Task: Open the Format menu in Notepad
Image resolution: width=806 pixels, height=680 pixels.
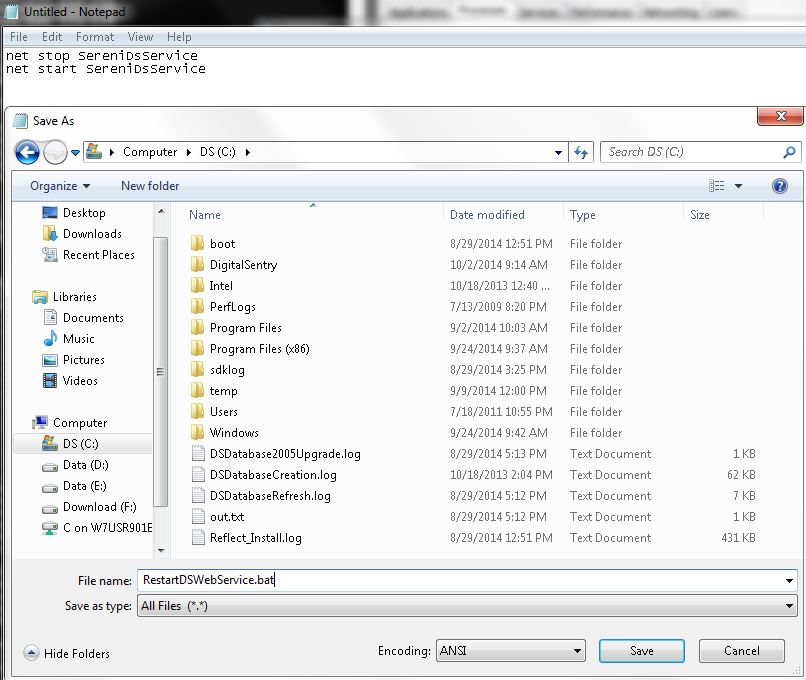Action: (x=94, y=36)
